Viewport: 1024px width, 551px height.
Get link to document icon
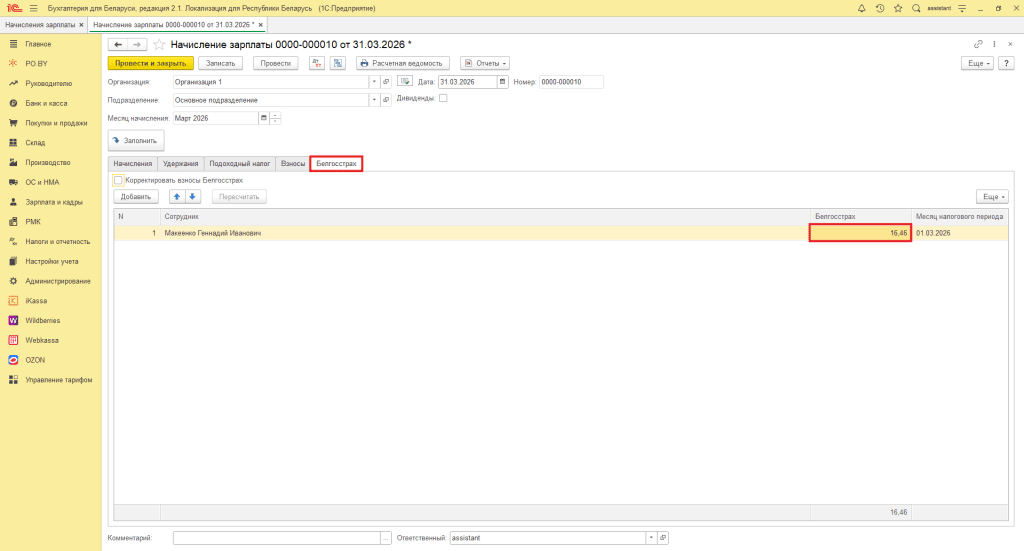click(x=978, y=44)
